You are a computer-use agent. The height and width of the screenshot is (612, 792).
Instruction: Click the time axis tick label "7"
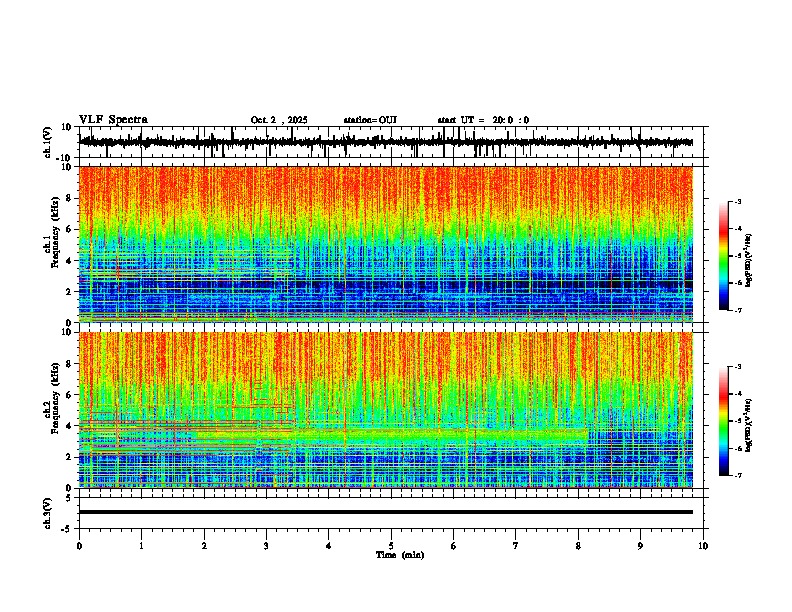point(516,546)
